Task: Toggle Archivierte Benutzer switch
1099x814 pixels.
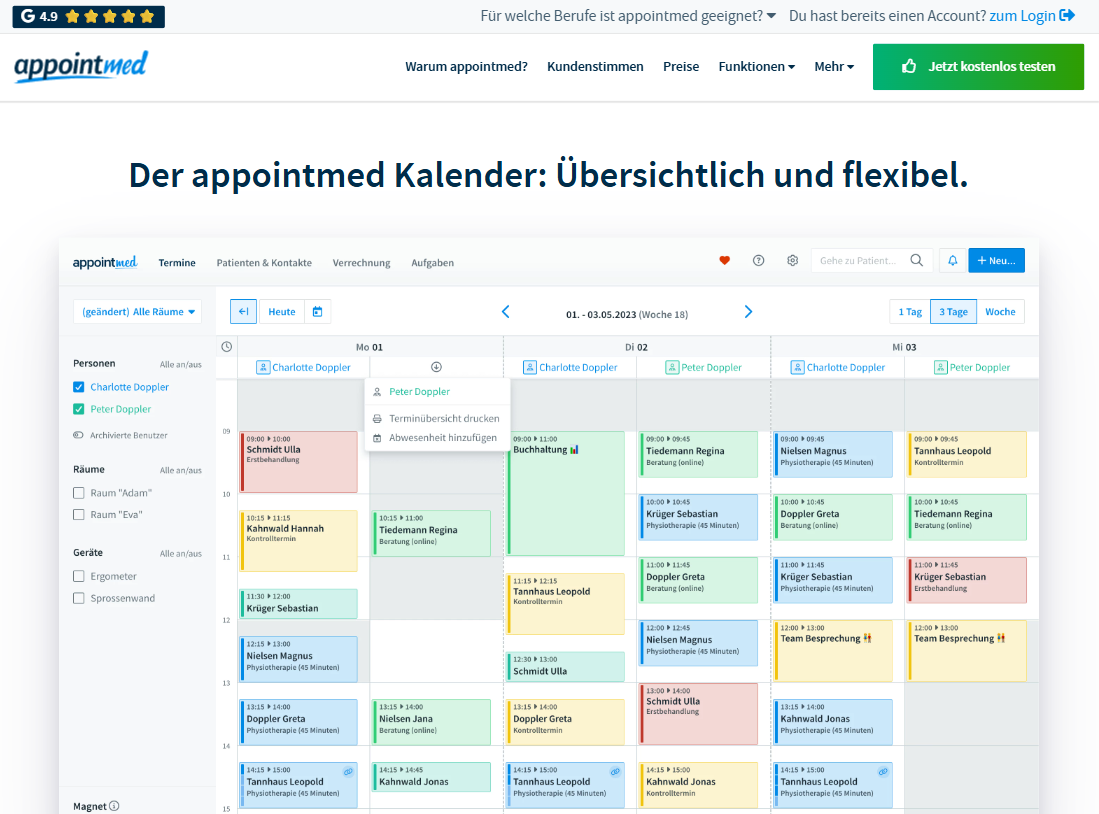Action: point(78,435)
